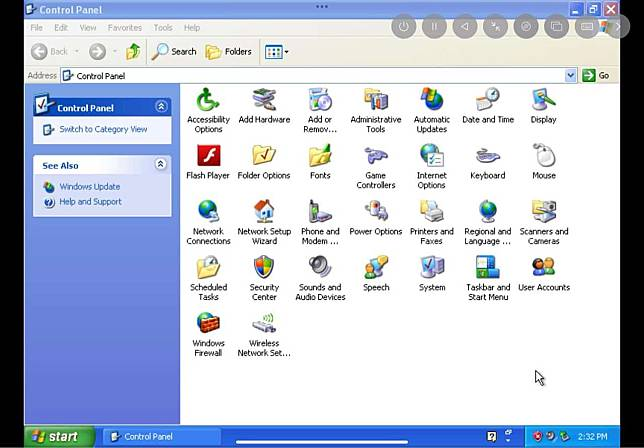Collapse the Control Panel sidebar section
The height and width of the screenshot is (448, 644).
161,107
